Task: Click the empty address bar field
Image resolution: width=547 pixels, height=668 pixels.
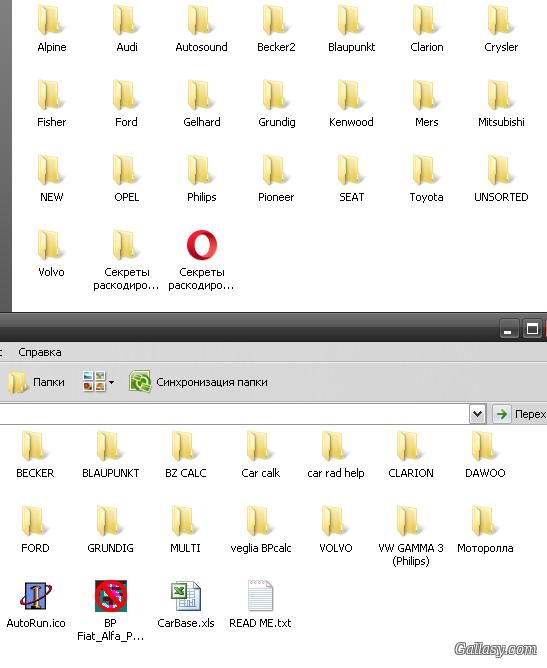Action: [234, 414]
